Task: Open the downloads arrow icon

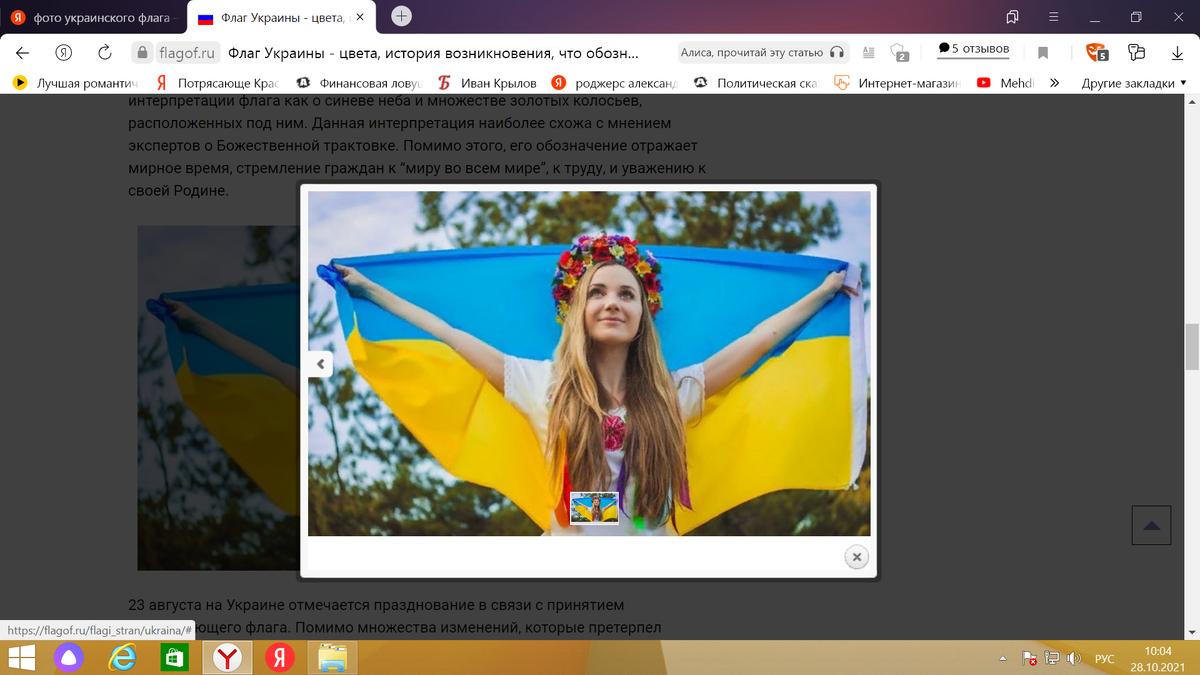Action: point(1177,51)
